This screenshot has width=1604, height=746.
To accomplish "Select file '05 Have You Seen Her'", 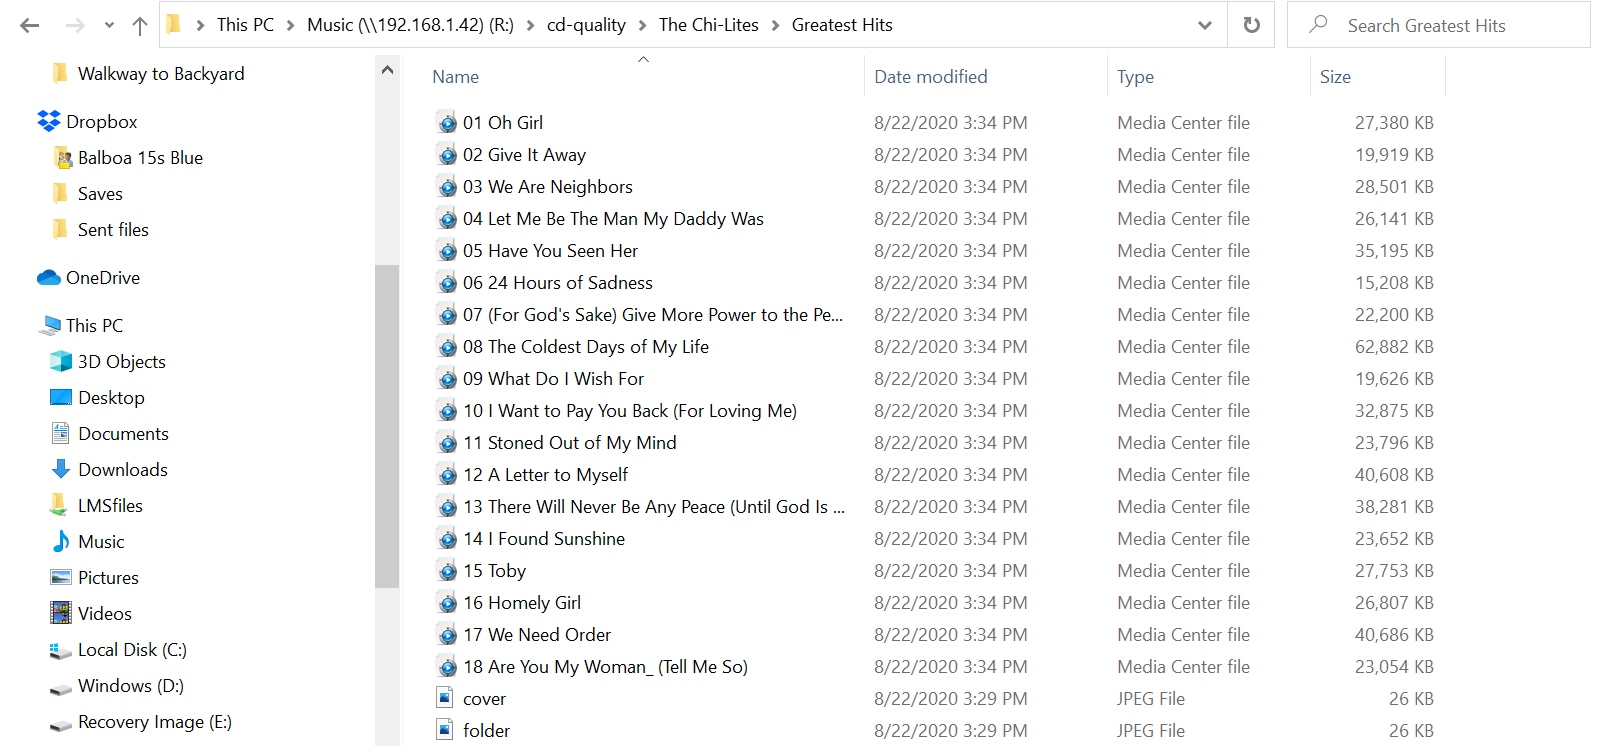I will [550, 251].
